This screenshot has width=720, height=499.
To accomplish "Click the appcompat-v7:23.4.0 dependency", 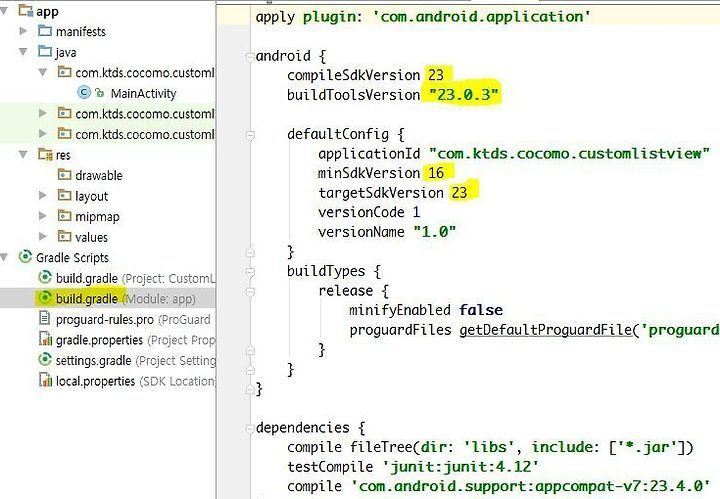I will (x=531, y=486).
